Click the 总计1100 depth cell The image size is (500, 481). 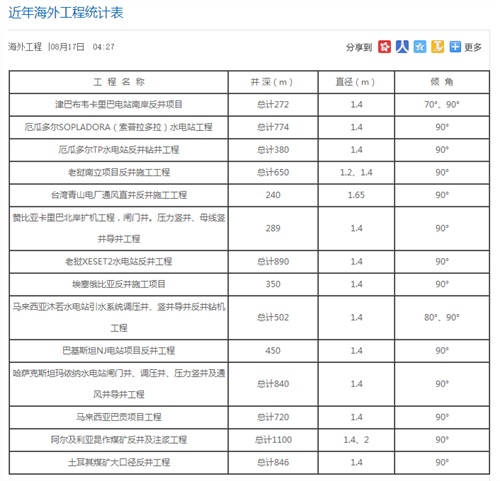tap(273, 440)
